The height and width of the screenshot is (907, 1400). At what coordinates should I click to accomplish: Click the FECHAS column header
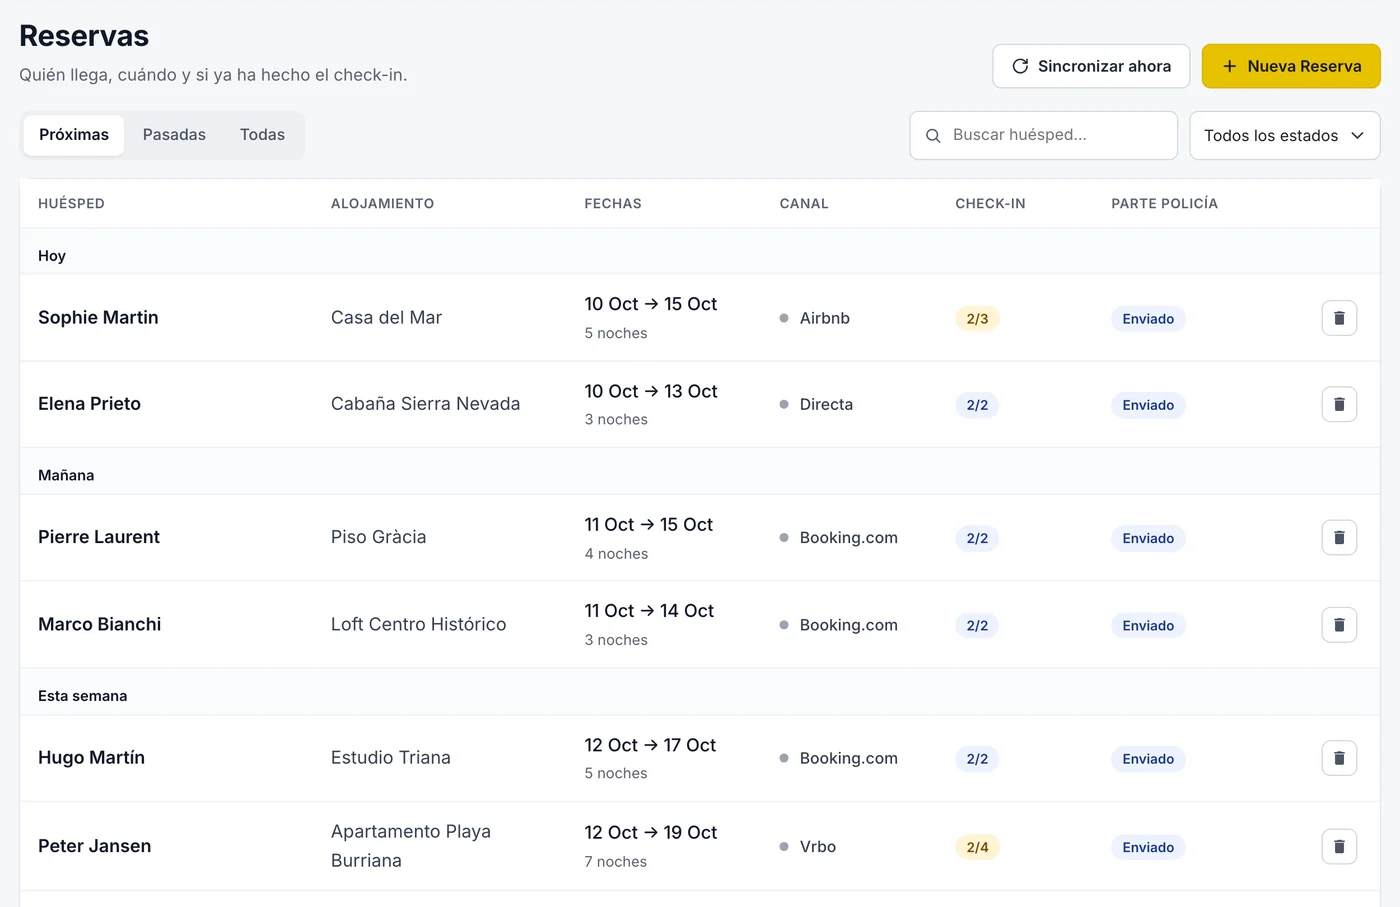[613, 203]
